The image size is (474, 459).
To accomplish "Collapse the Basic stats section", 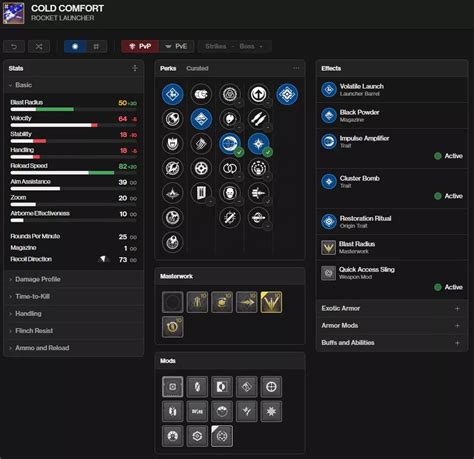I will [74, 85].
